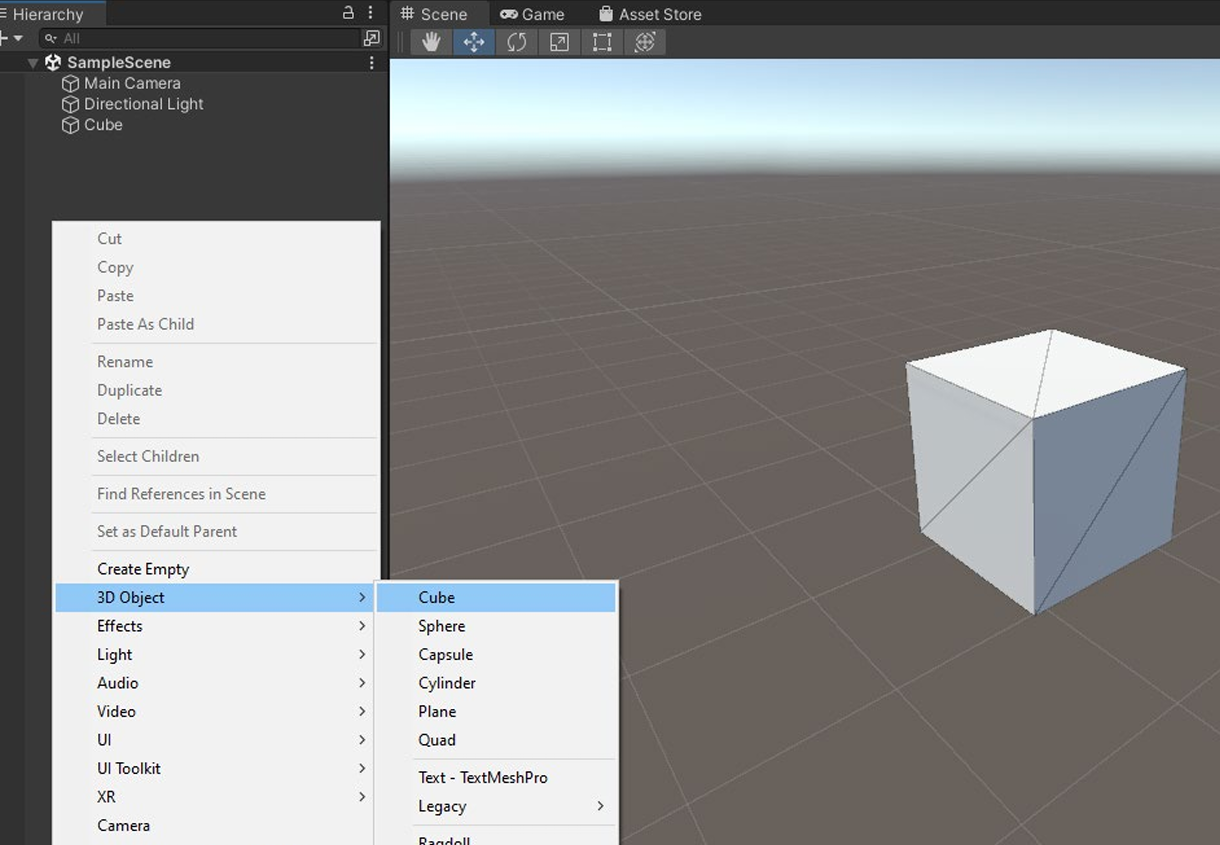Switch to the Game tab
This screenshot has width=1220, height=845.
tap(533, 14)
